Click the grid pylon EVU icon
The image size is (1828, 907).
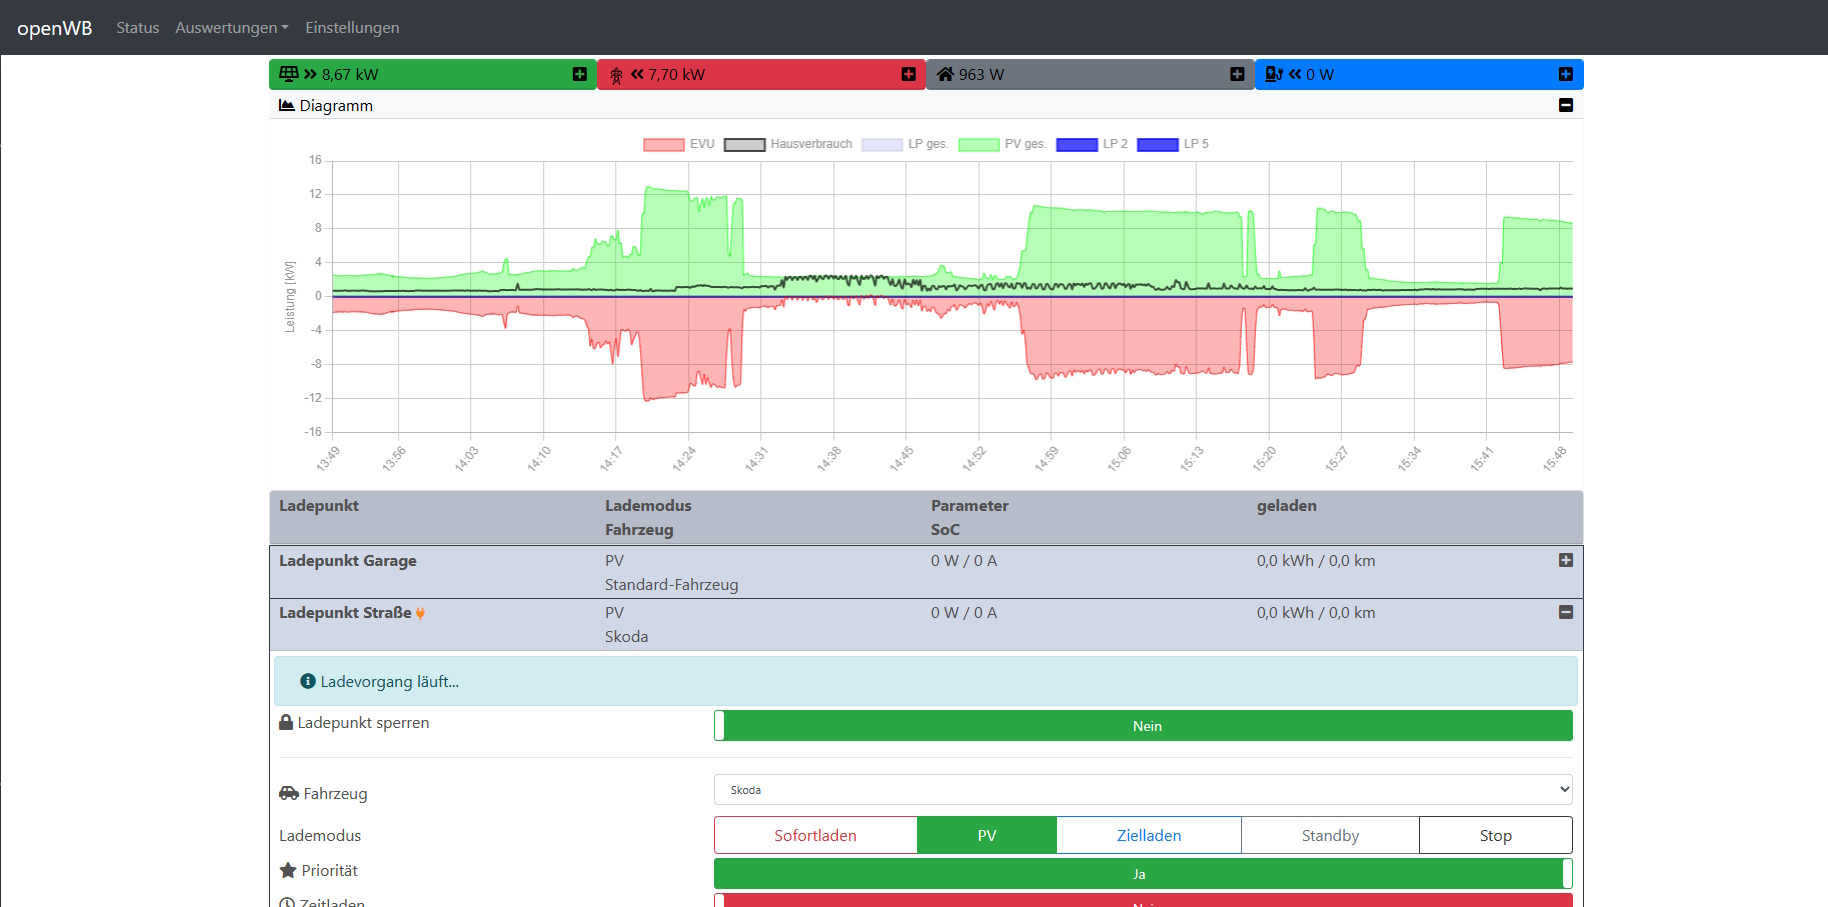616,75
